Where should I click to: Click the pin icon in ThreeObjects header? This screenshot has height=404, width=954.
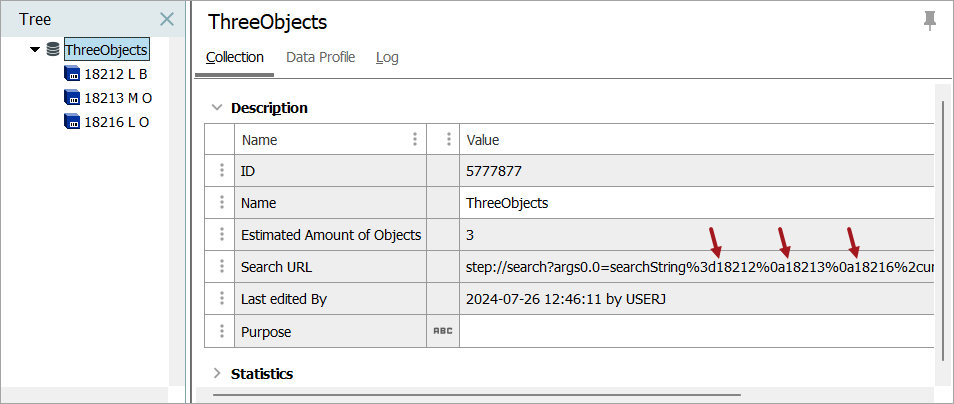pos(930,20)
